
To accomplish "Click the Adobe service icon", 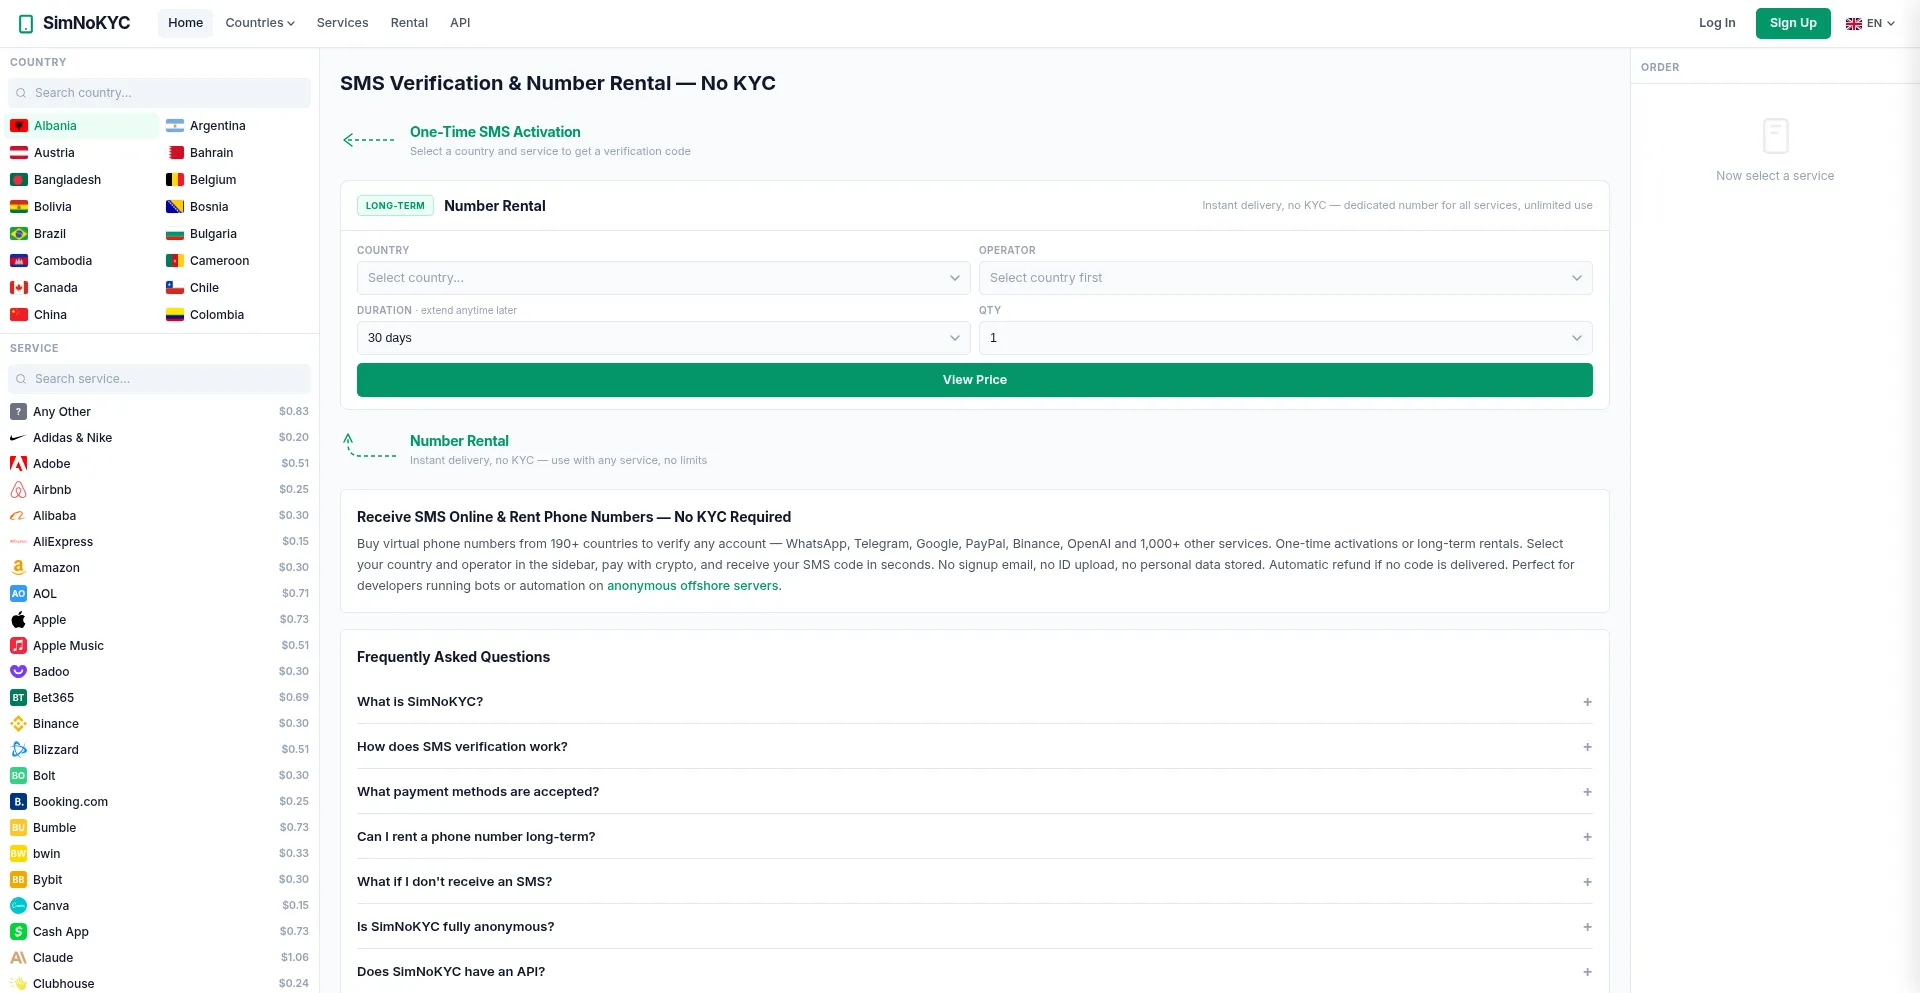I will click(18, 464).
